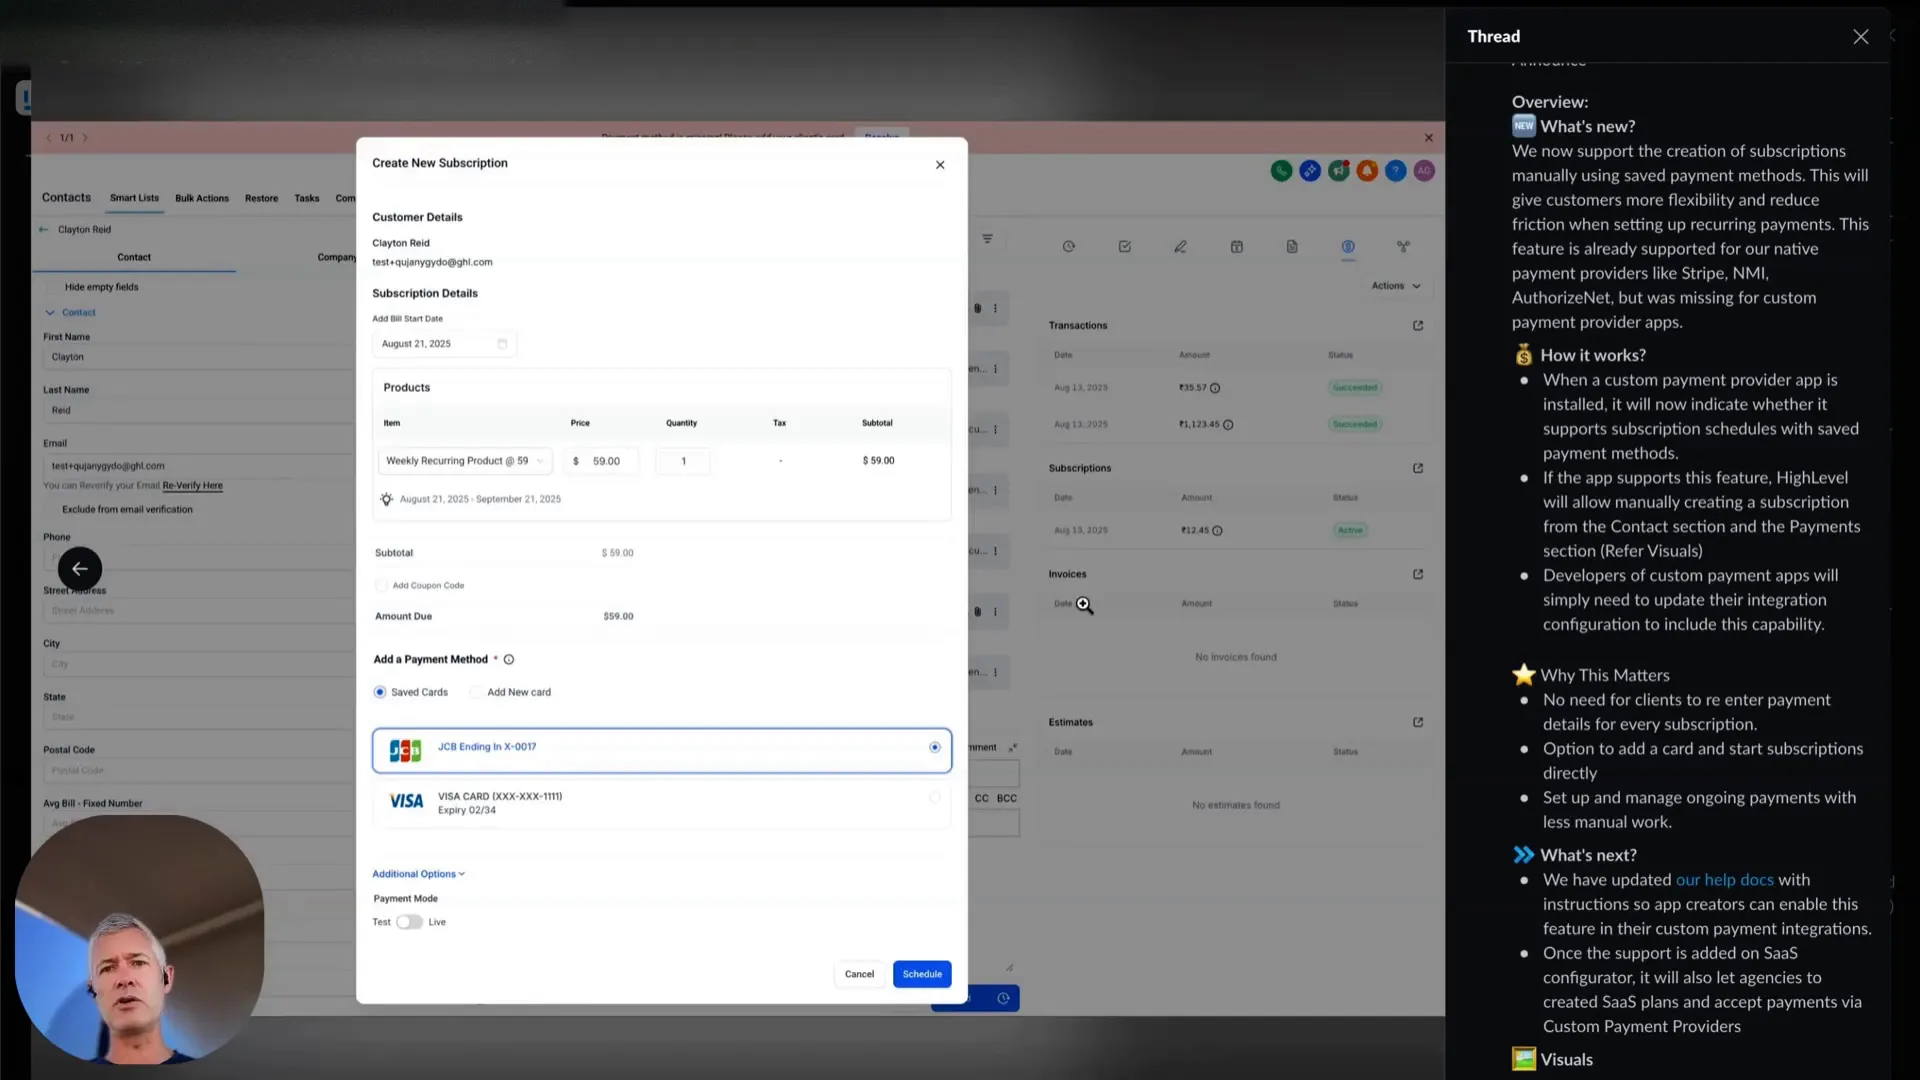
Task: Click info icon next to ₹35.57 amount
Action: (1215, 388)
